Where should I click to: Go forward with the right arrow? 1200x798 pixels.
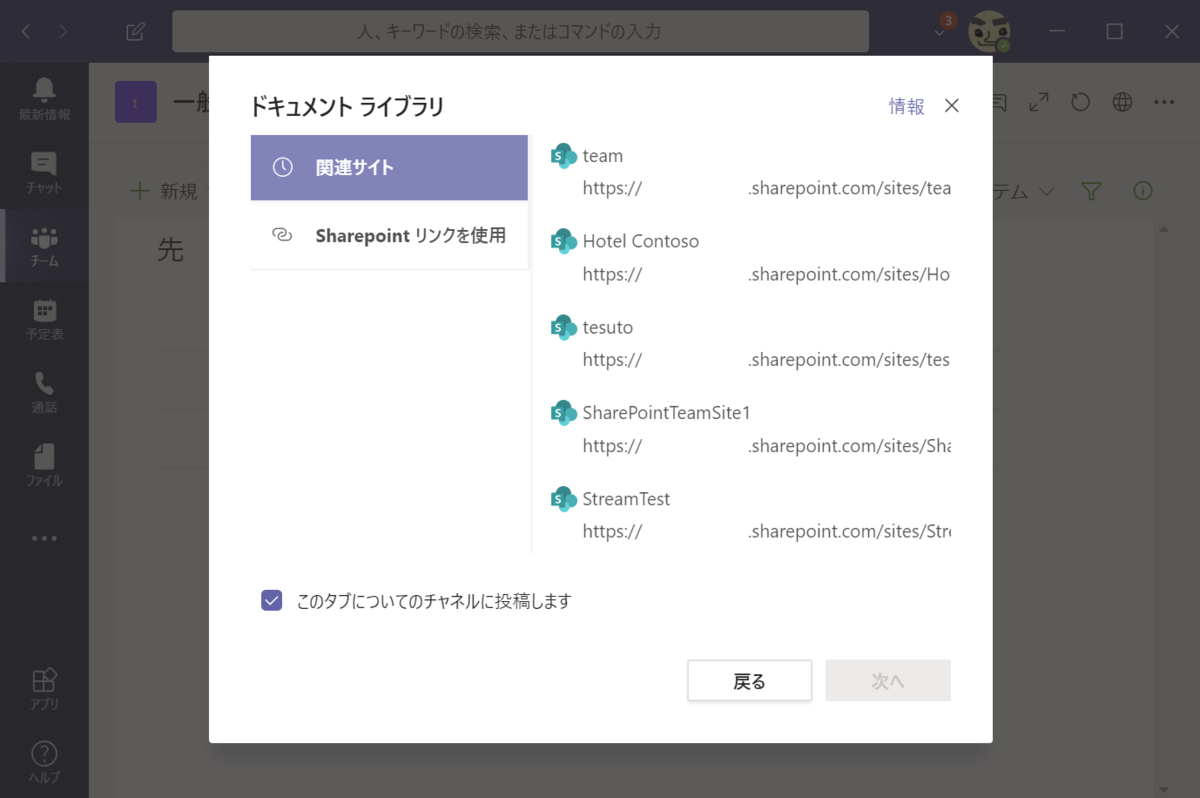coord(63,32)
